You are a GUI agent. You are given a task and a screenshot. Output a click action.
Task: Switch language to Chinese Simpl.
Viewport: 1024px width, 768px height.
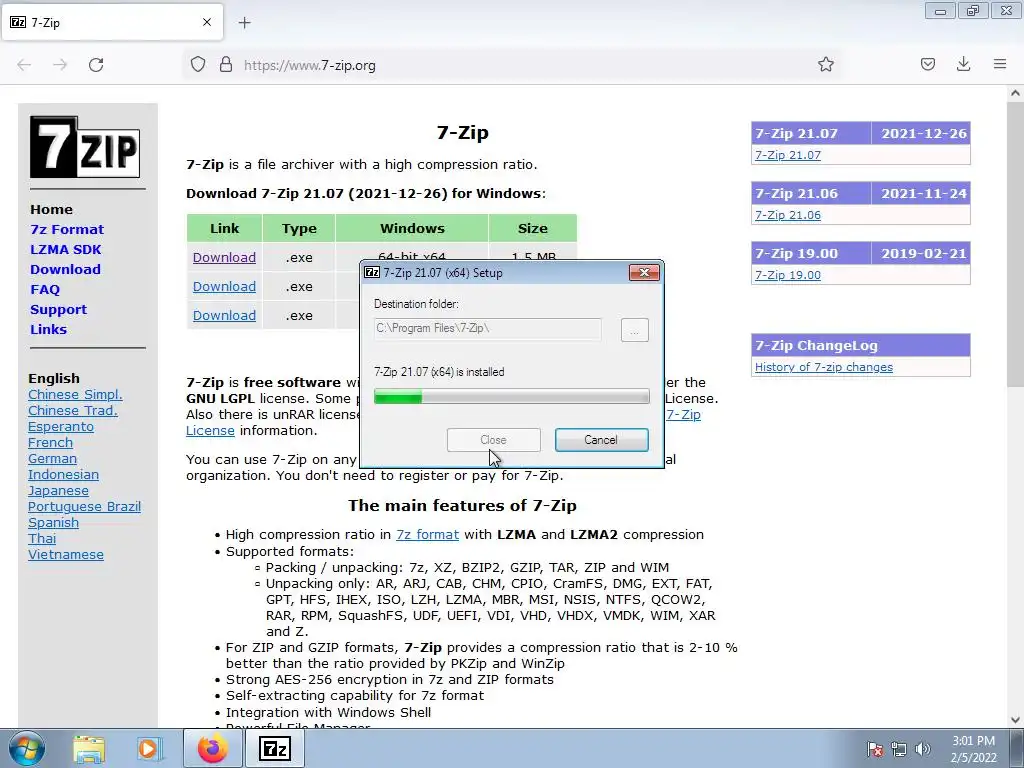tap(75, 394)
